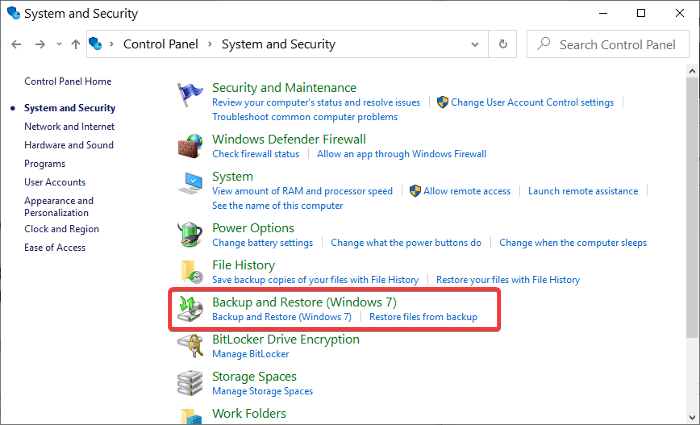Open Allow remote access link
Image resolution: width=700 pixels, height=425 pixels.
466,191
